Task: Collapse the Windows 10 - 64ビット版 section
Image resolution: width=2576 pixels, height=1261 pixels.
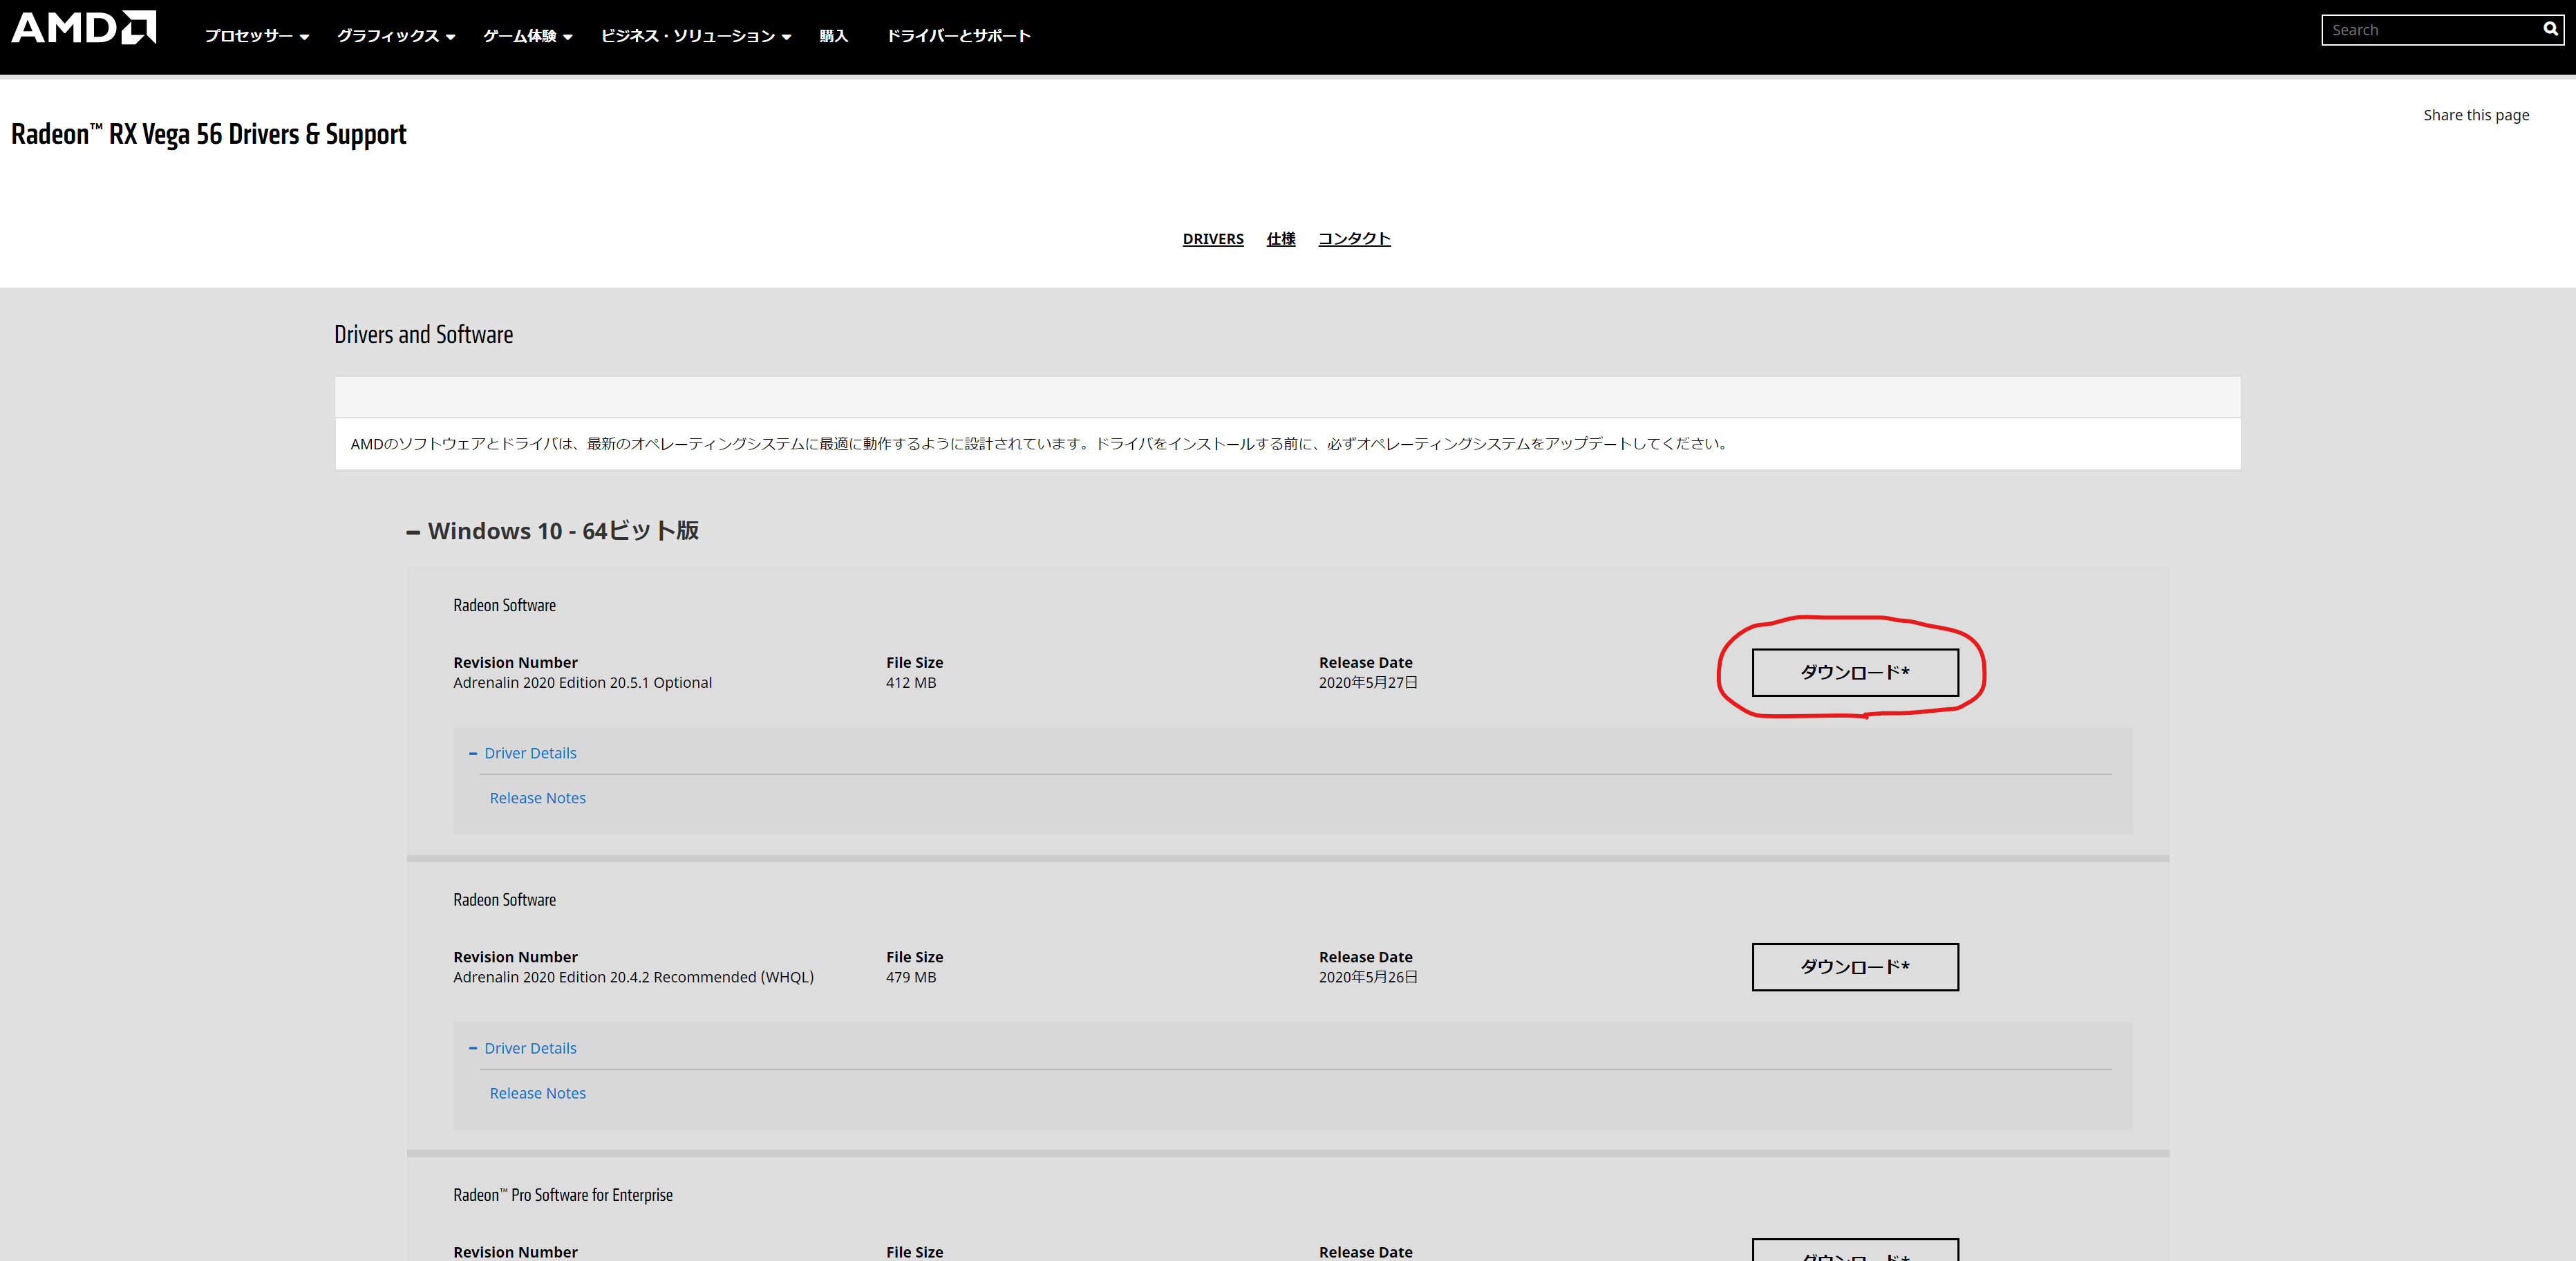Action: click(x=553, y=531)
